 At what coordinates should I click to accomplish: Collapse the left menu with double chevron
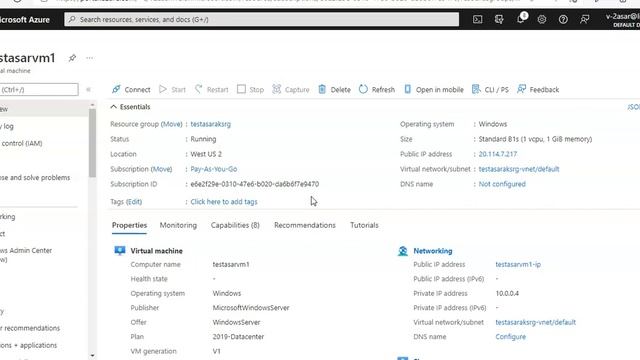click(x=88, y=89)
